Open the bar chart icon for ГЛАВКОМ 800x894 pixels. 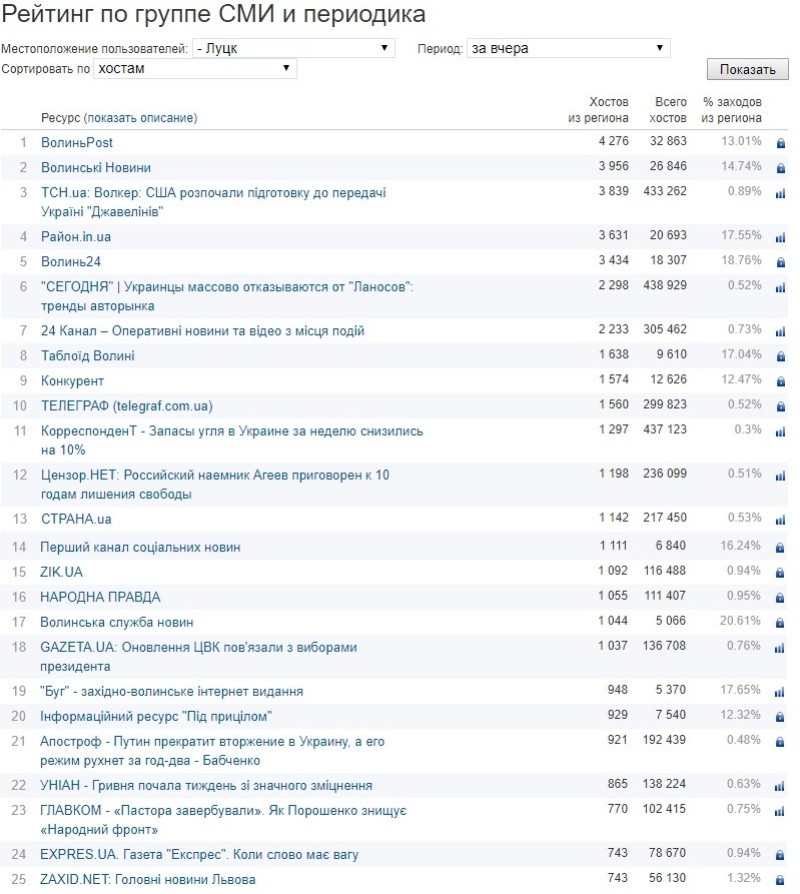click(x=781, y=811)
